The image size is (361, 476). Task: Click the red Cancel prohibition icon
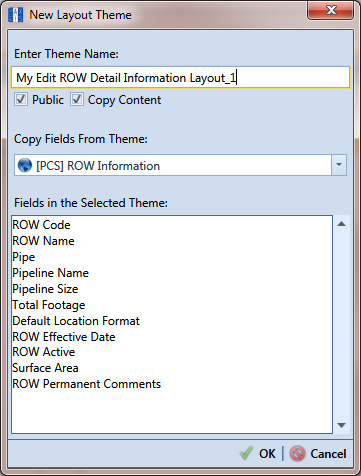click(x=297, y=454)
